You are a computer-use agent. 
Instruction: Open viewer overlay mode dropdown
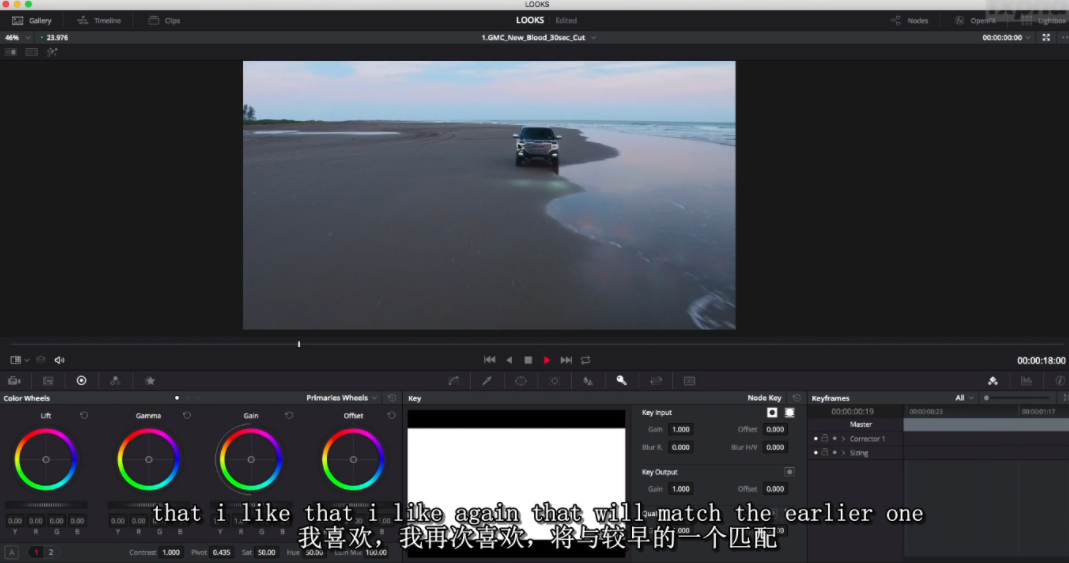tap(19, 360)
